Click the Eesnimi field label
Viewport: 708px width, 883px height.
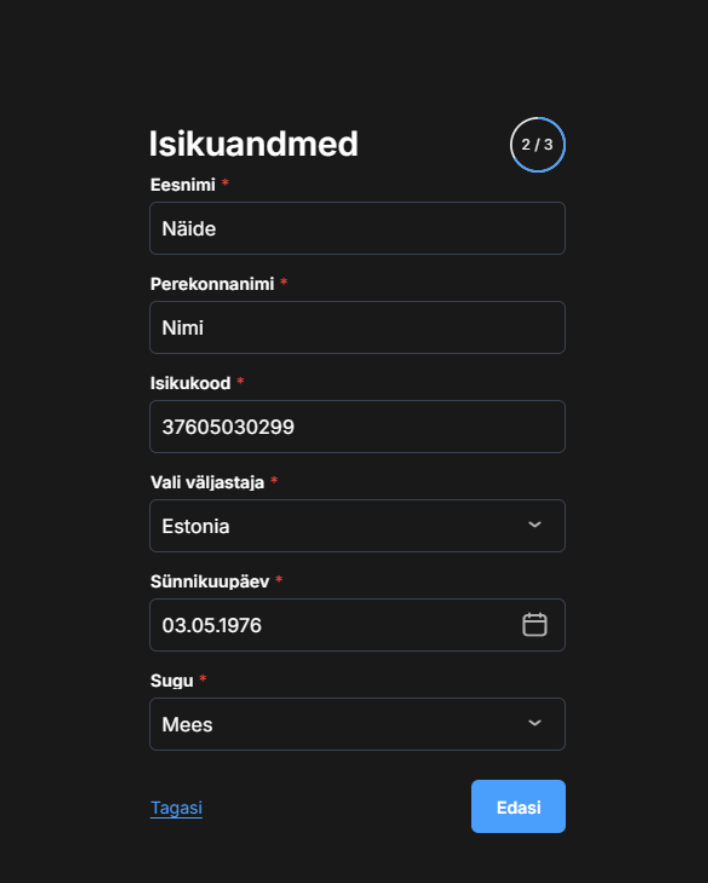pos(182,185)
